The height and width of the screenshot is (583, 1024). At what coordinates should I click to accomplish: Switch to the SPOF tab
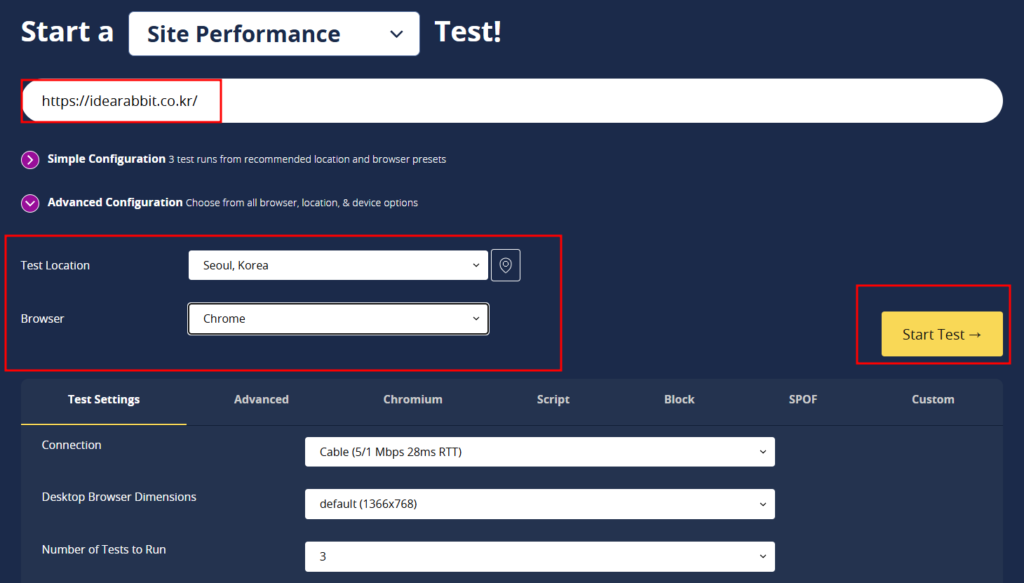pyautogui.click(x=803, y=400)
